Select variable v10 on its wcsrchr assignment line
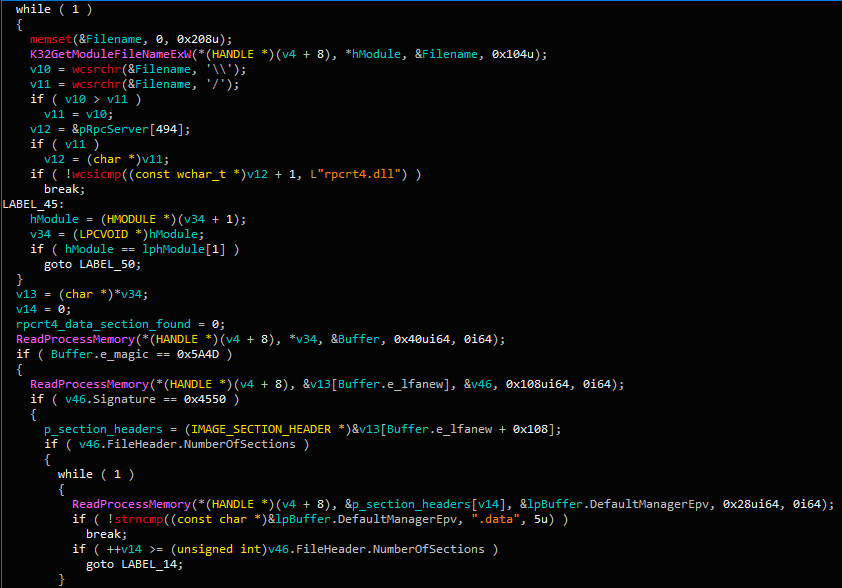This screenshot has height=588, width=842. [x=40, y=69]
